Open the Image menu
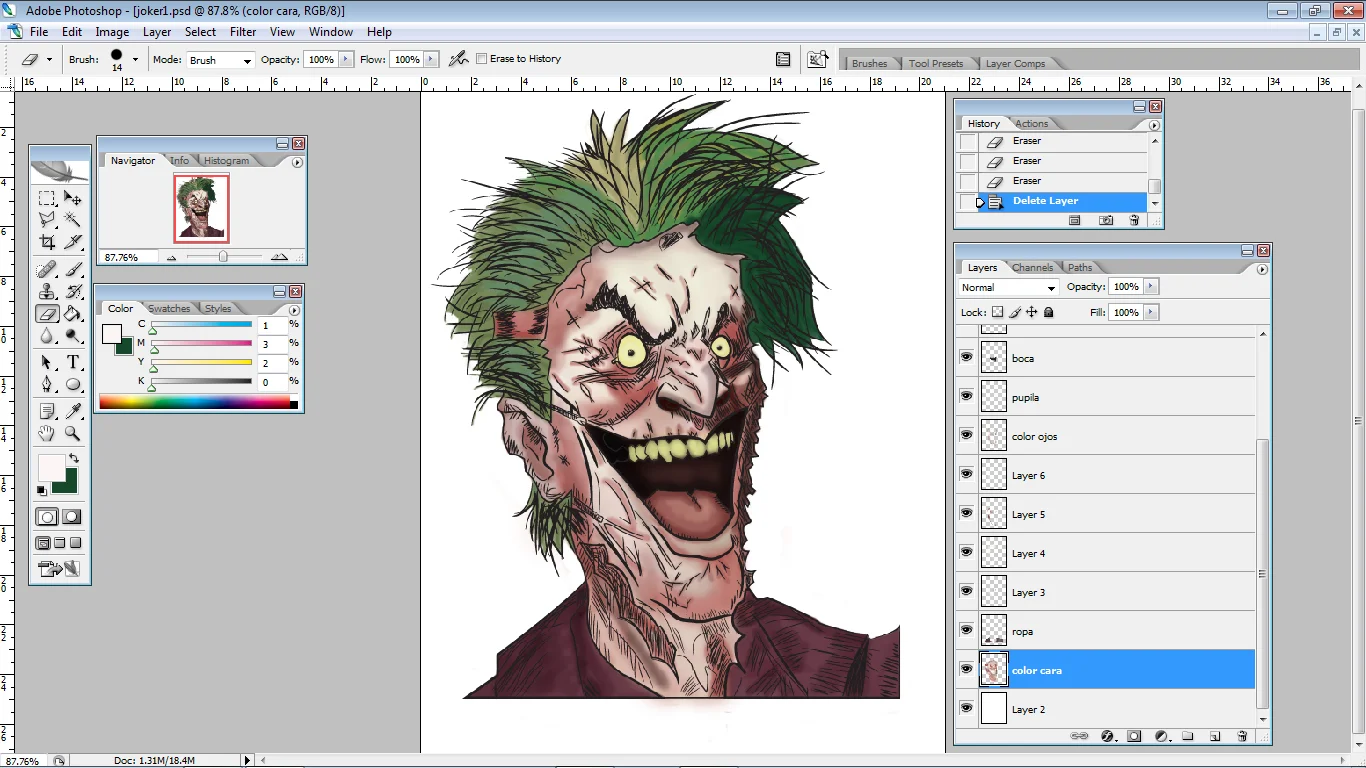 (112, 32)
